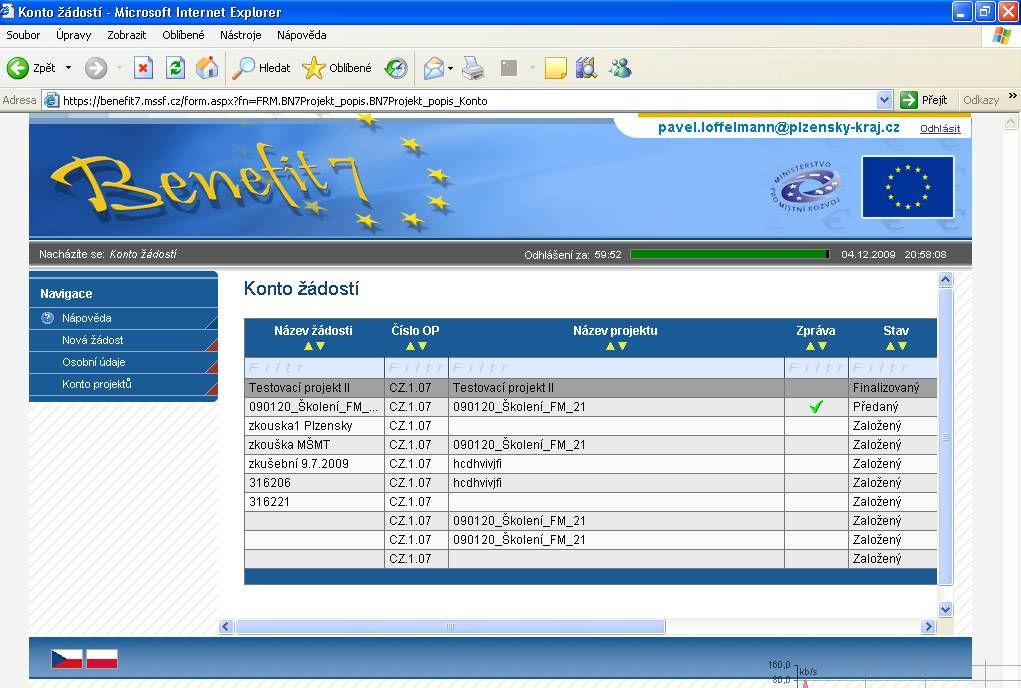Click the session timeout green progress bar

tap(730, 255)
